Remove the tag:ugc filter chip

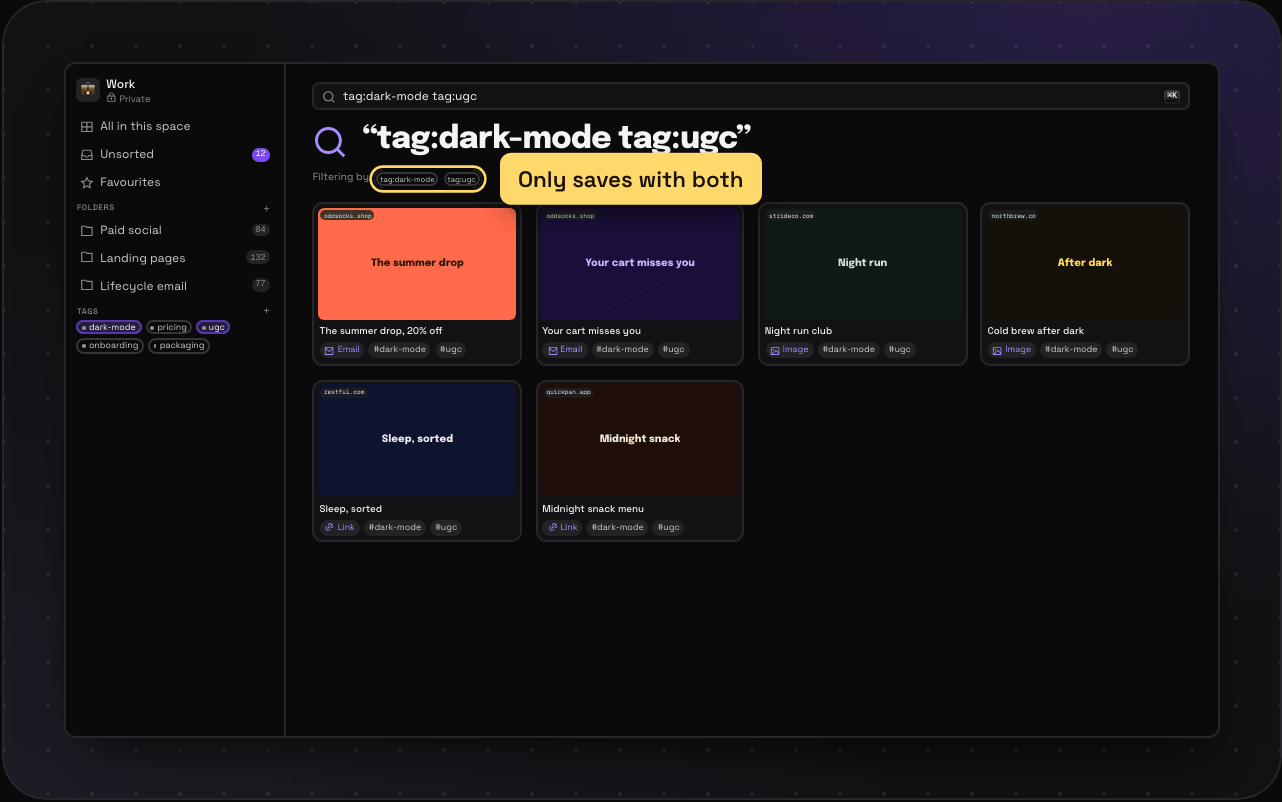(x=461, y=180)
